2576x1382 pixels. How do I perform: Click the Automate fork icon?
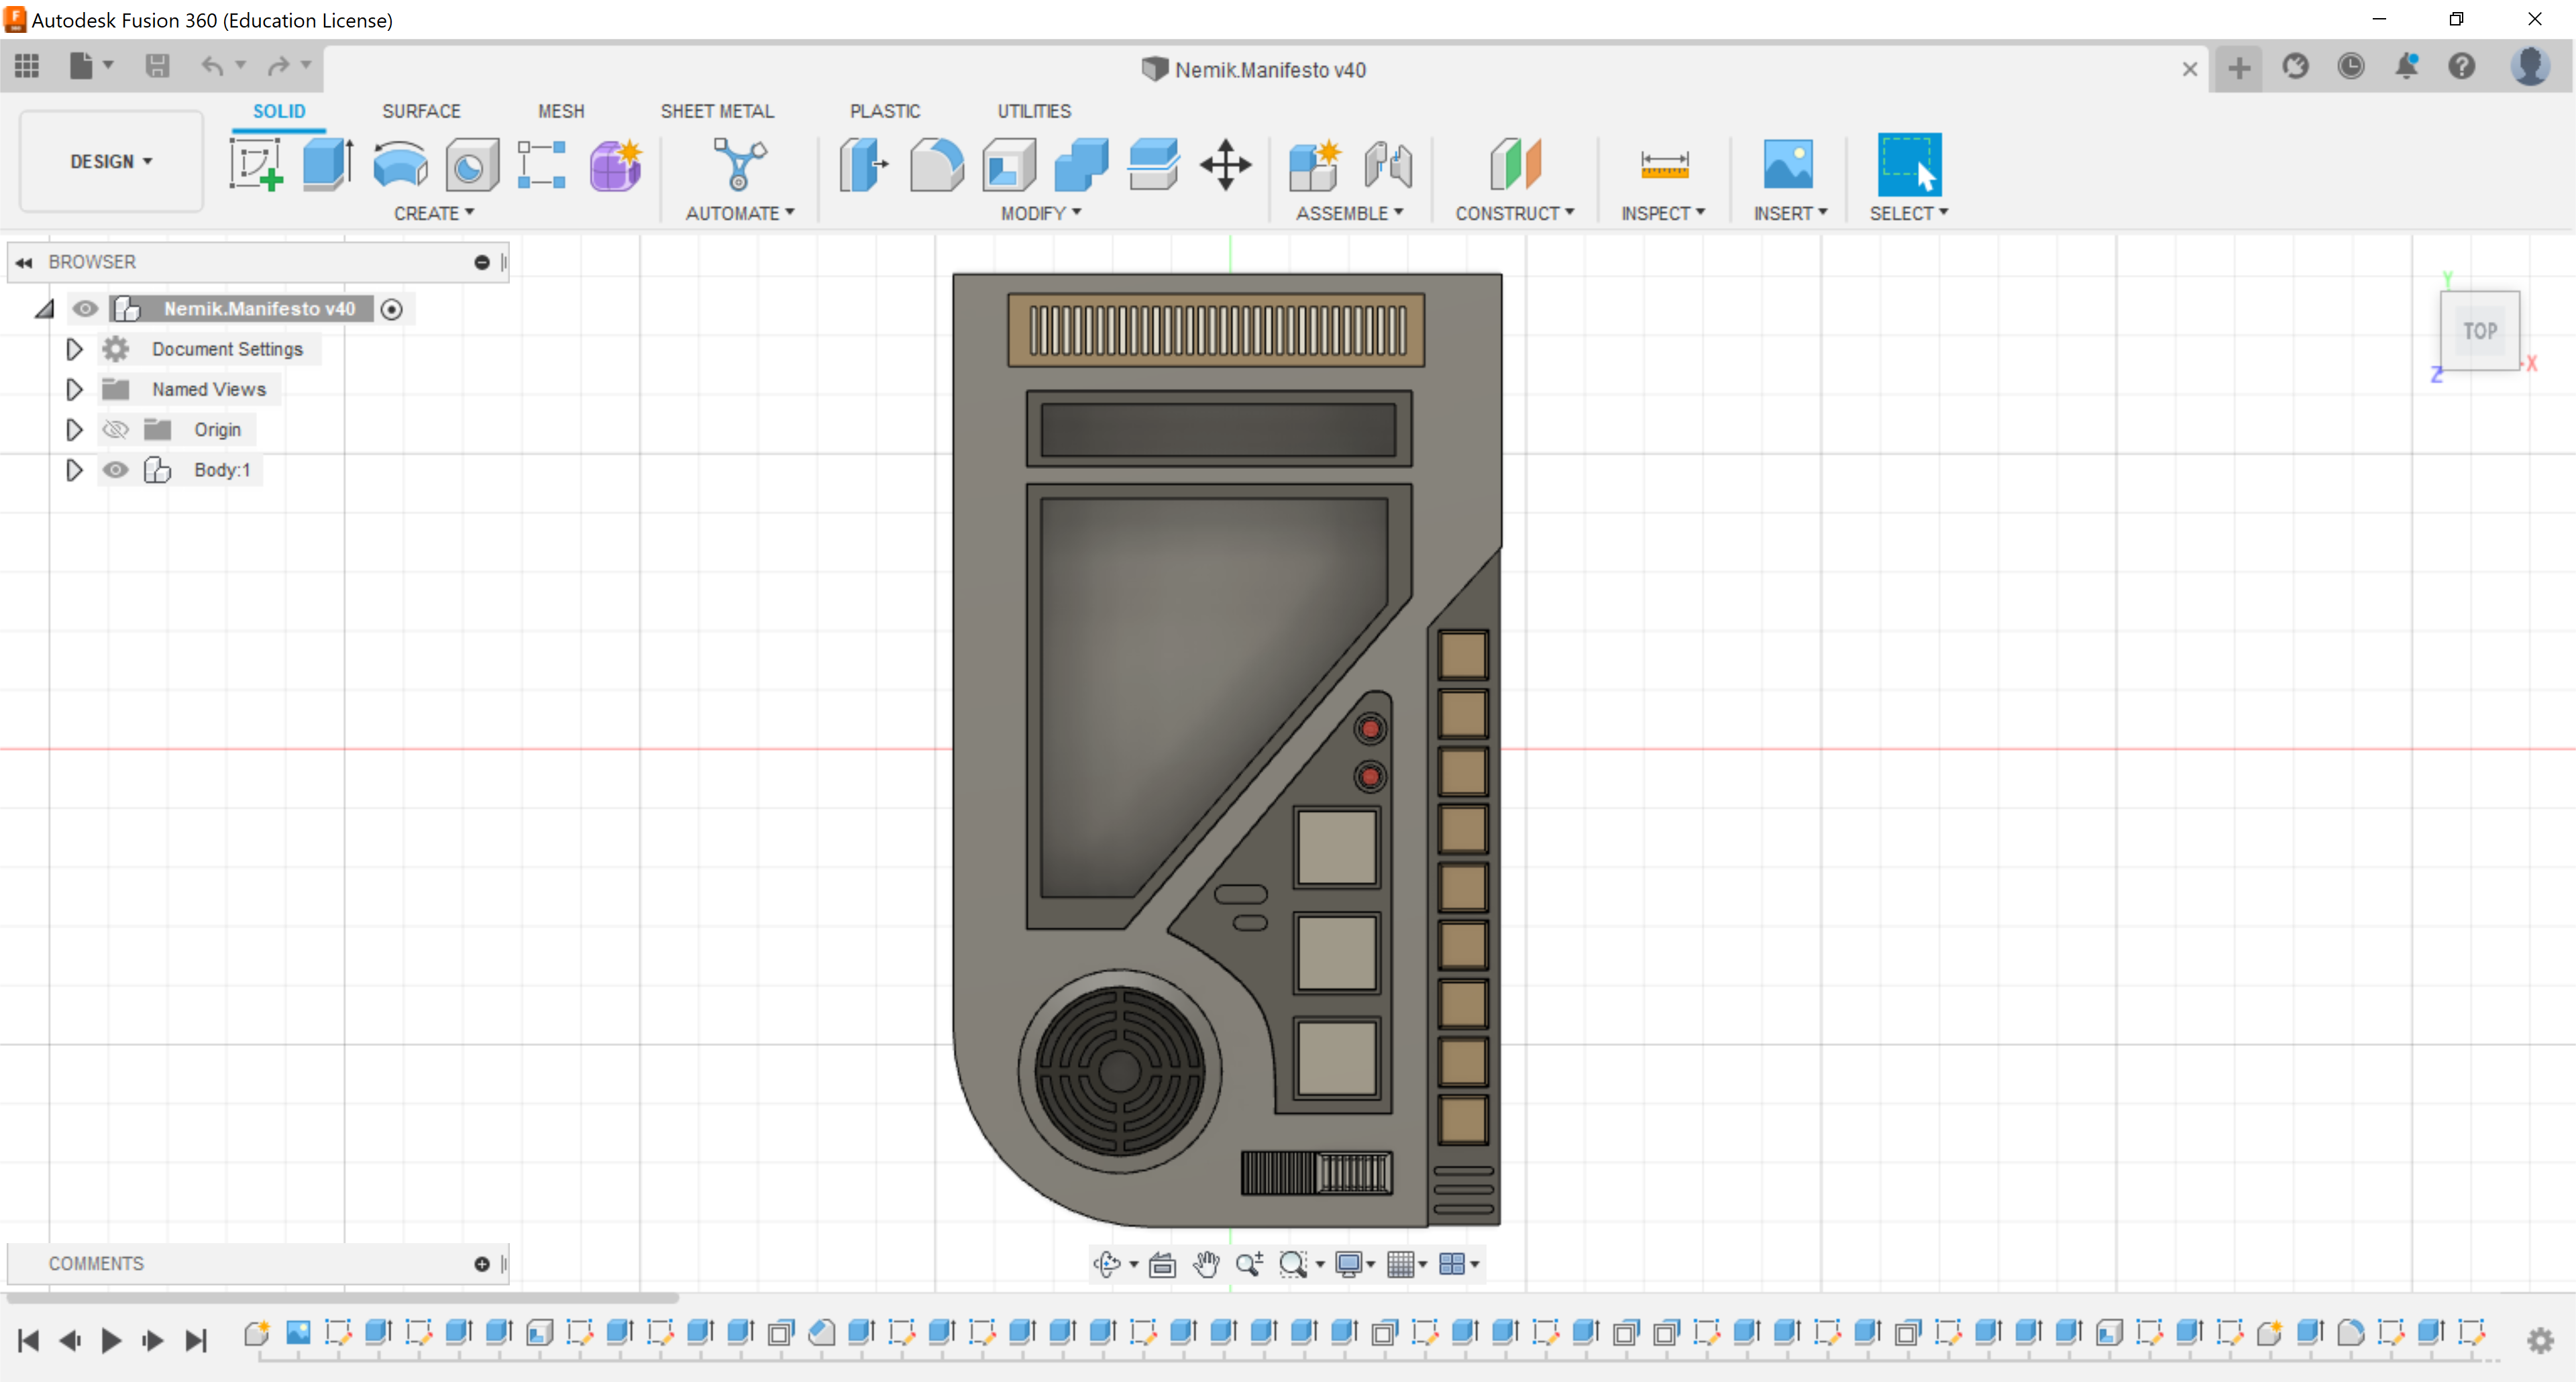click(740, 165)
